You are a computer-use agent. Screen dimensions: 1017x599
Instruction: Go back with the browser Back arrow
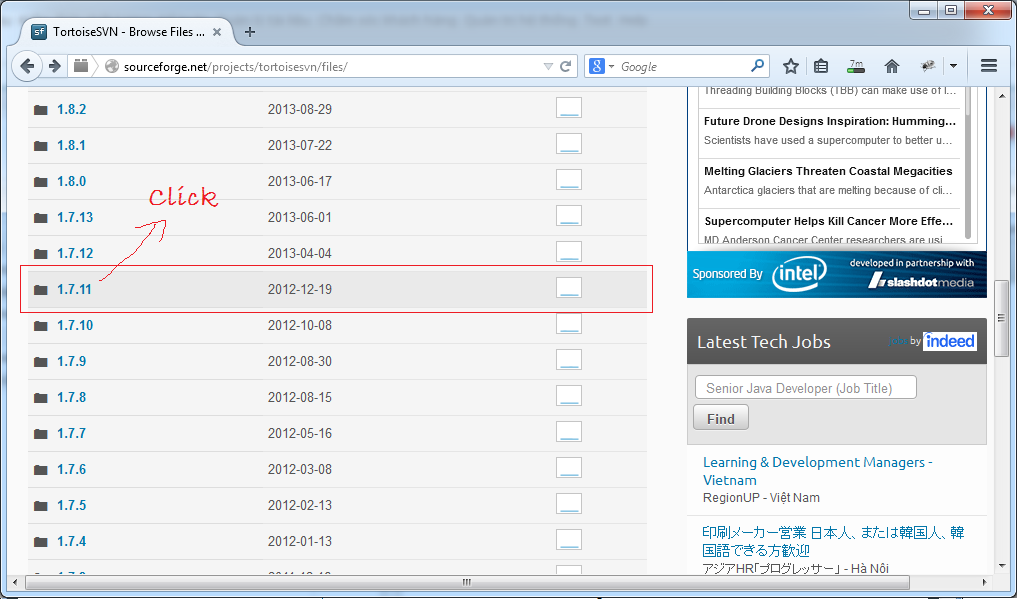(x=27, y=66)
